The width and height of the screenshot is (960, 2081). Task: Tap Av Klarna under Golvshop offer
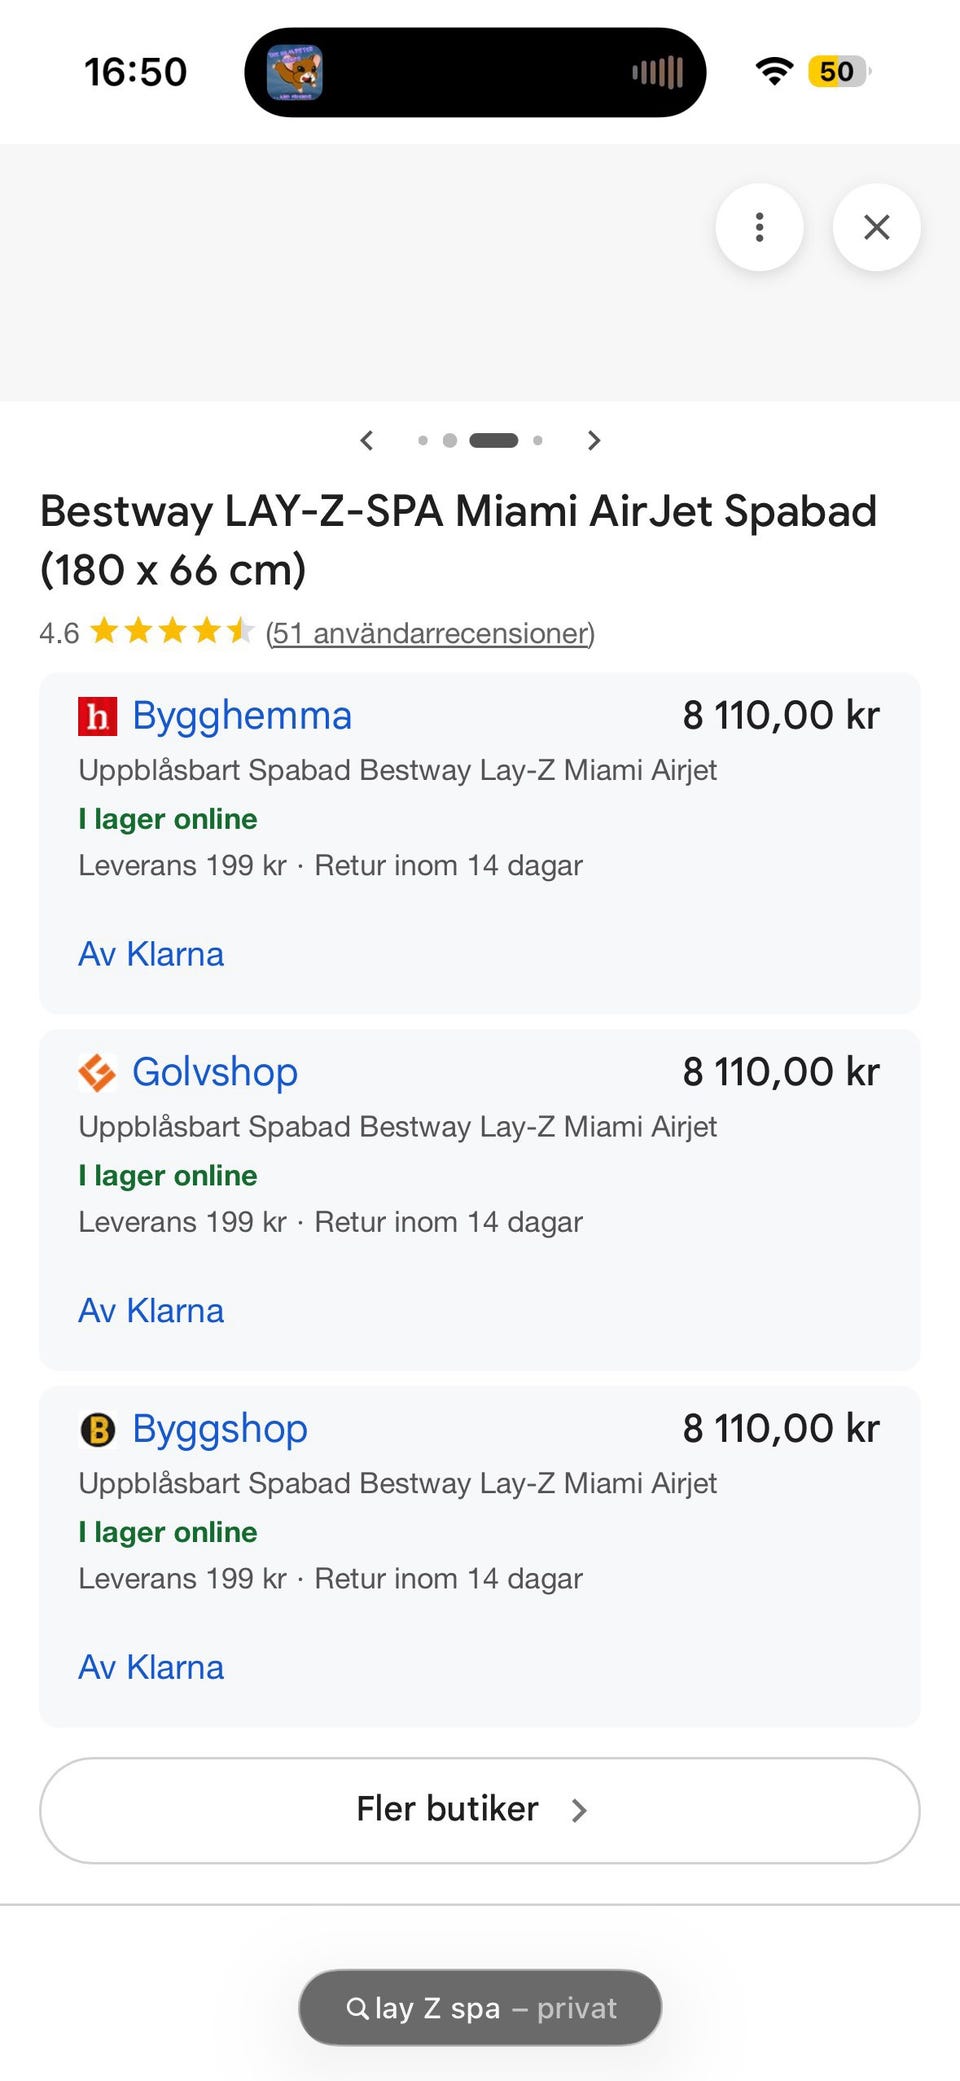click(x=151, y=1311)
